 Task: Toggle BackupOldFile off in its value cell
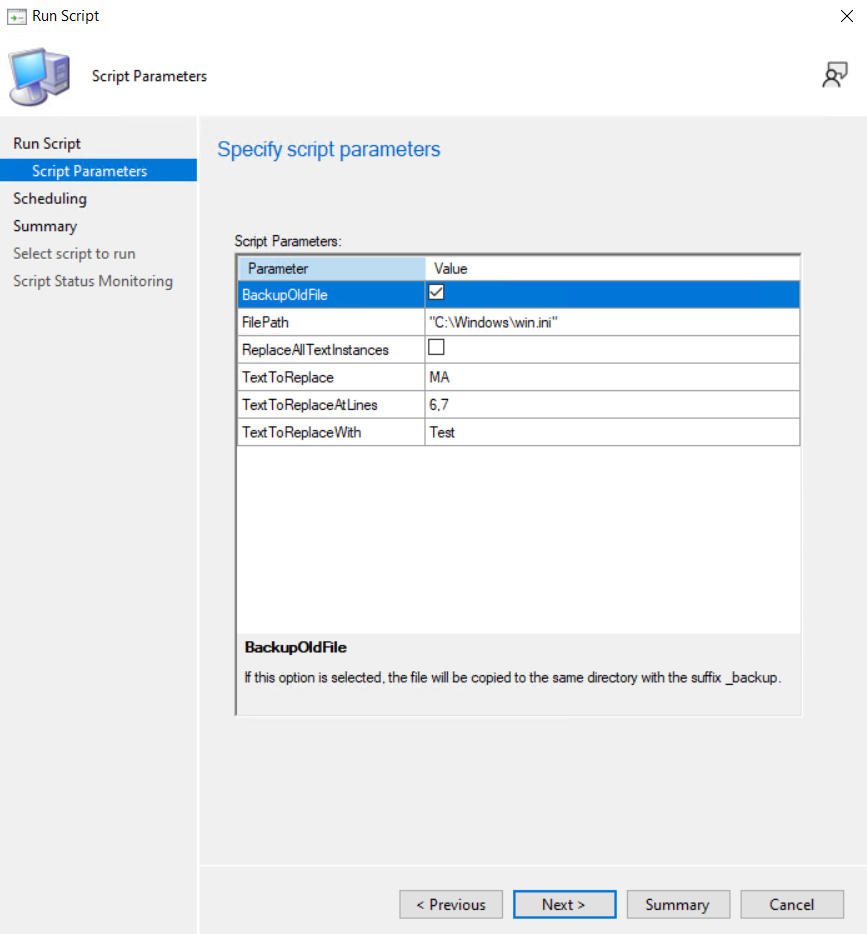[x=436, y=294]
